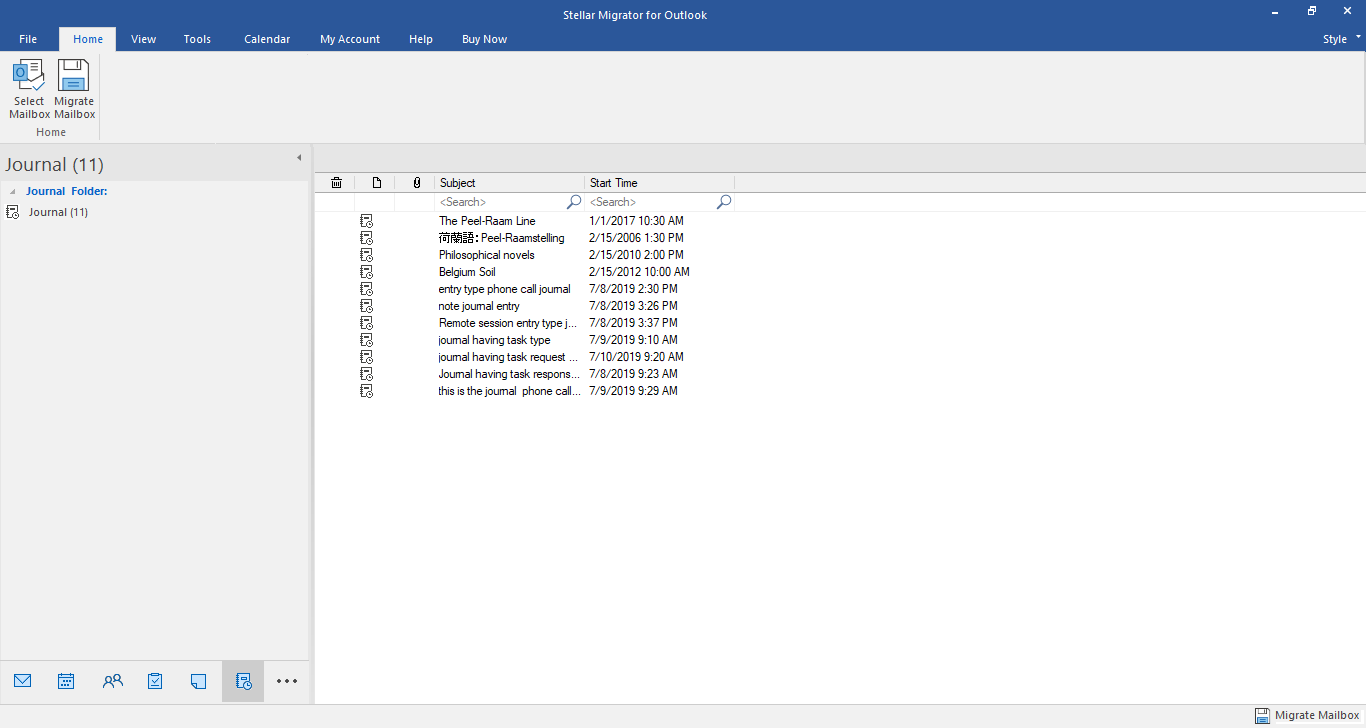Select 'Belgium Soil' entry
This screenshot has height=728, width=1366.
(x=467, y=272)
